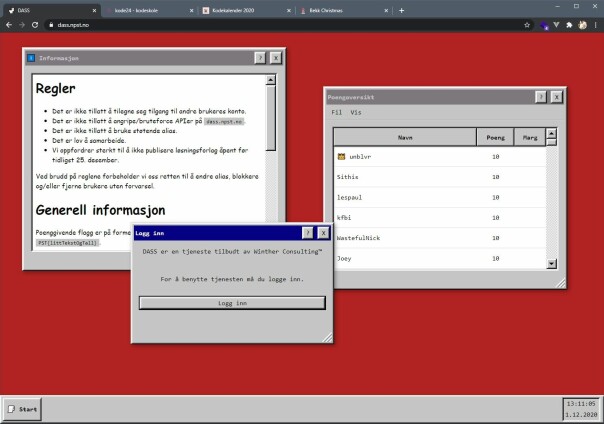Switch to the DASS browser tab

click(52, 10)
